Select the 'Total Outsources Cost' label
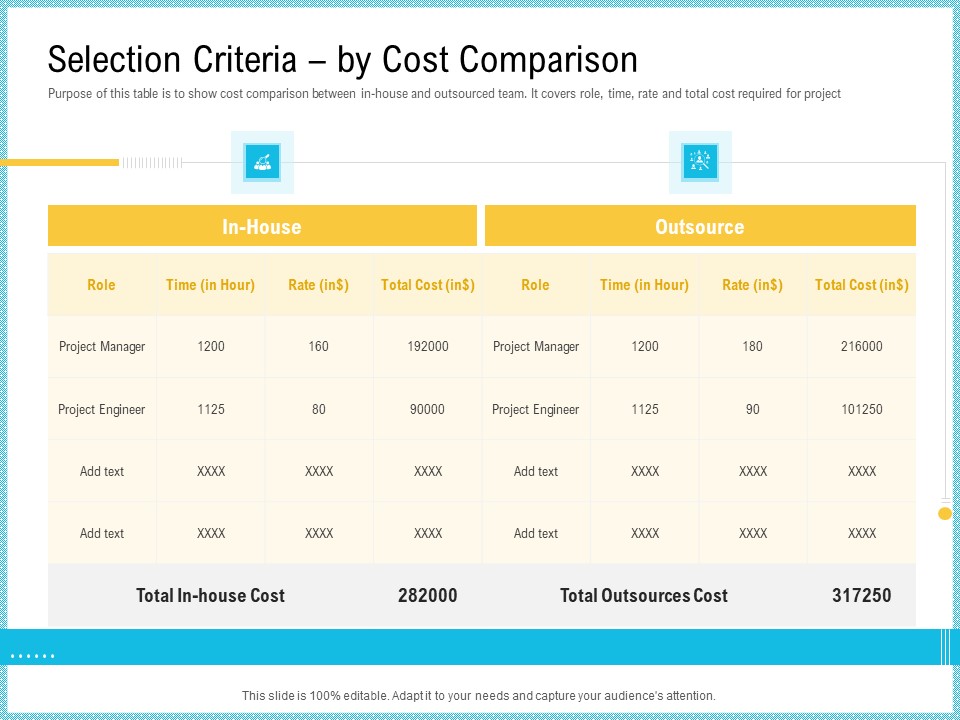The height and width of the screenshot is (720, 960). point(644,596)
